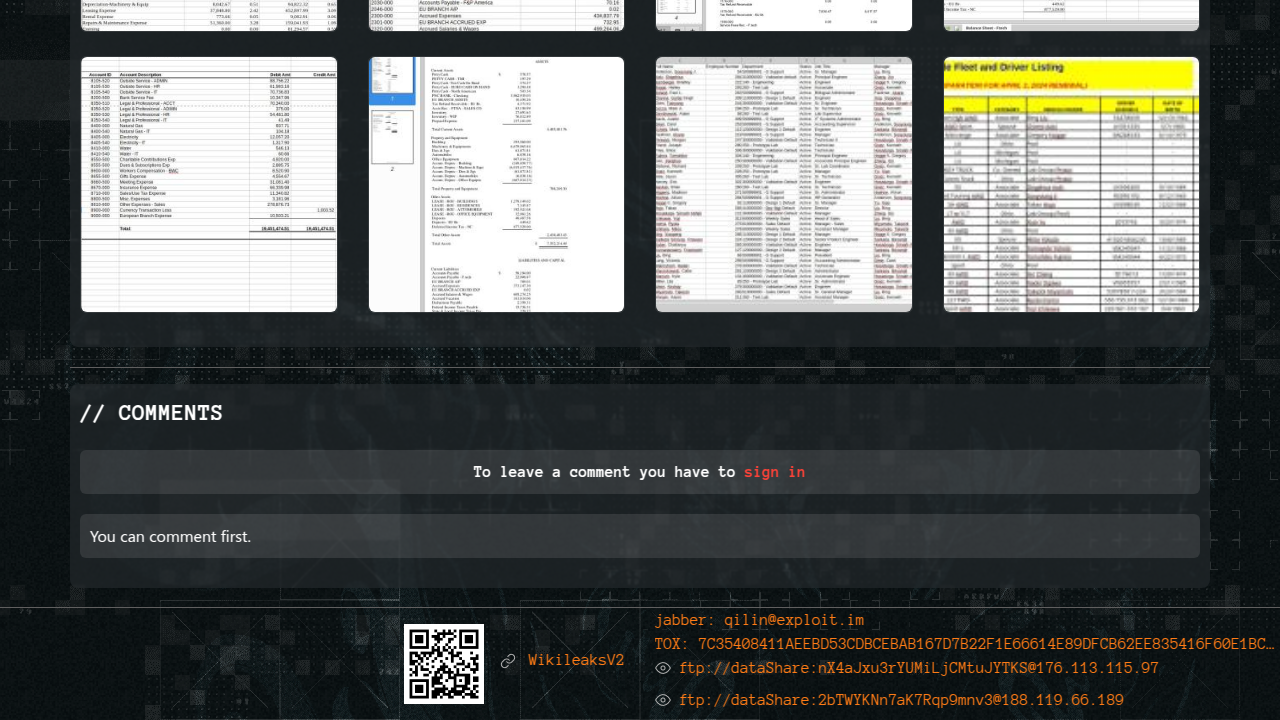The width and height of the screenshot is (1280, 720).
Task: Click the eye icon beside the lower FTP link
Action: (663, 701)
